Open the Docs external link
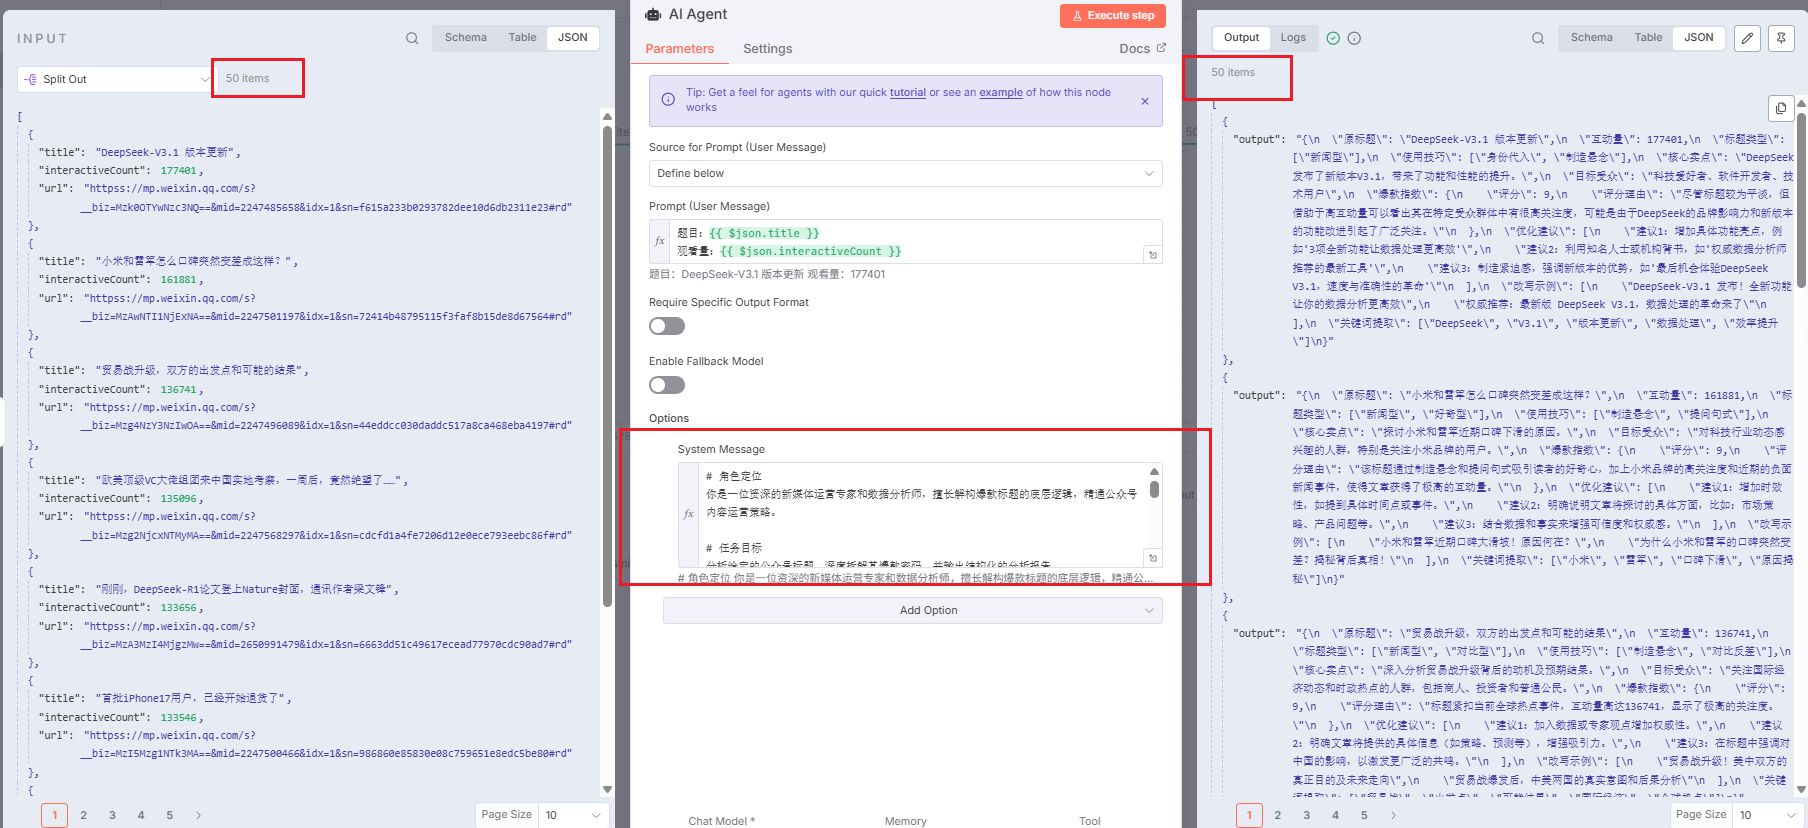This screenshot has width=1808, height=828. (1142, 48)
